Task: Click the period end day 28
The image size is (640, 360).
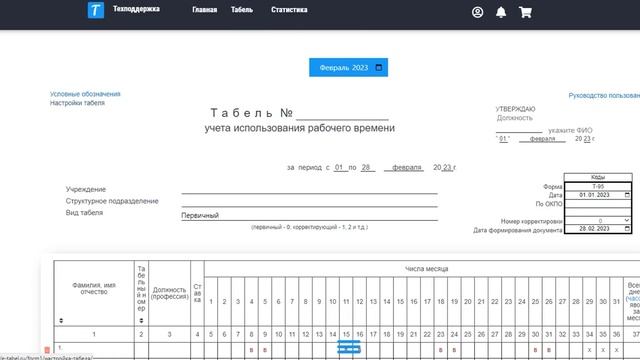Action: (x=367, y=167)
